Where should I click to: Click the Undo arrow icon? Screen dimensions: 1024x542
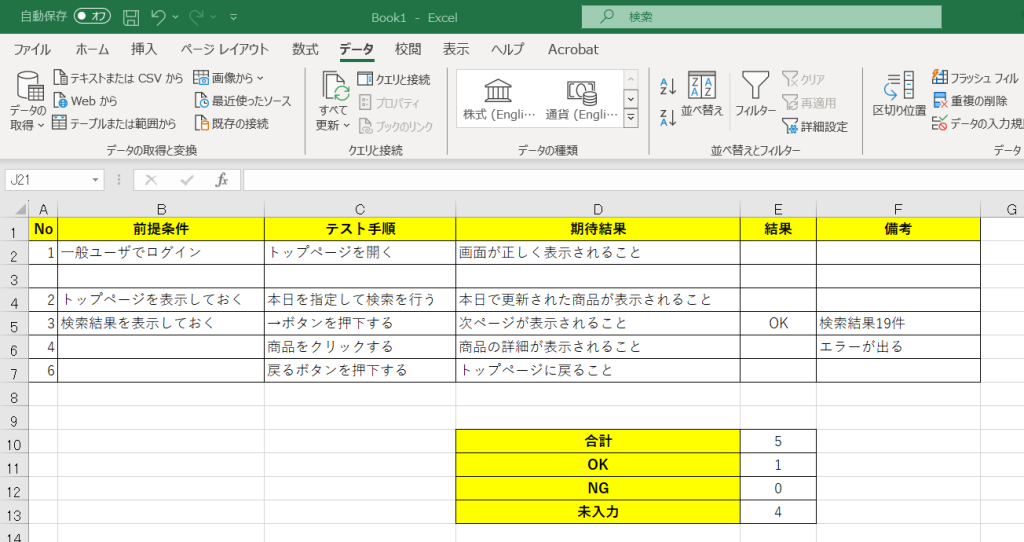point(158,17)
